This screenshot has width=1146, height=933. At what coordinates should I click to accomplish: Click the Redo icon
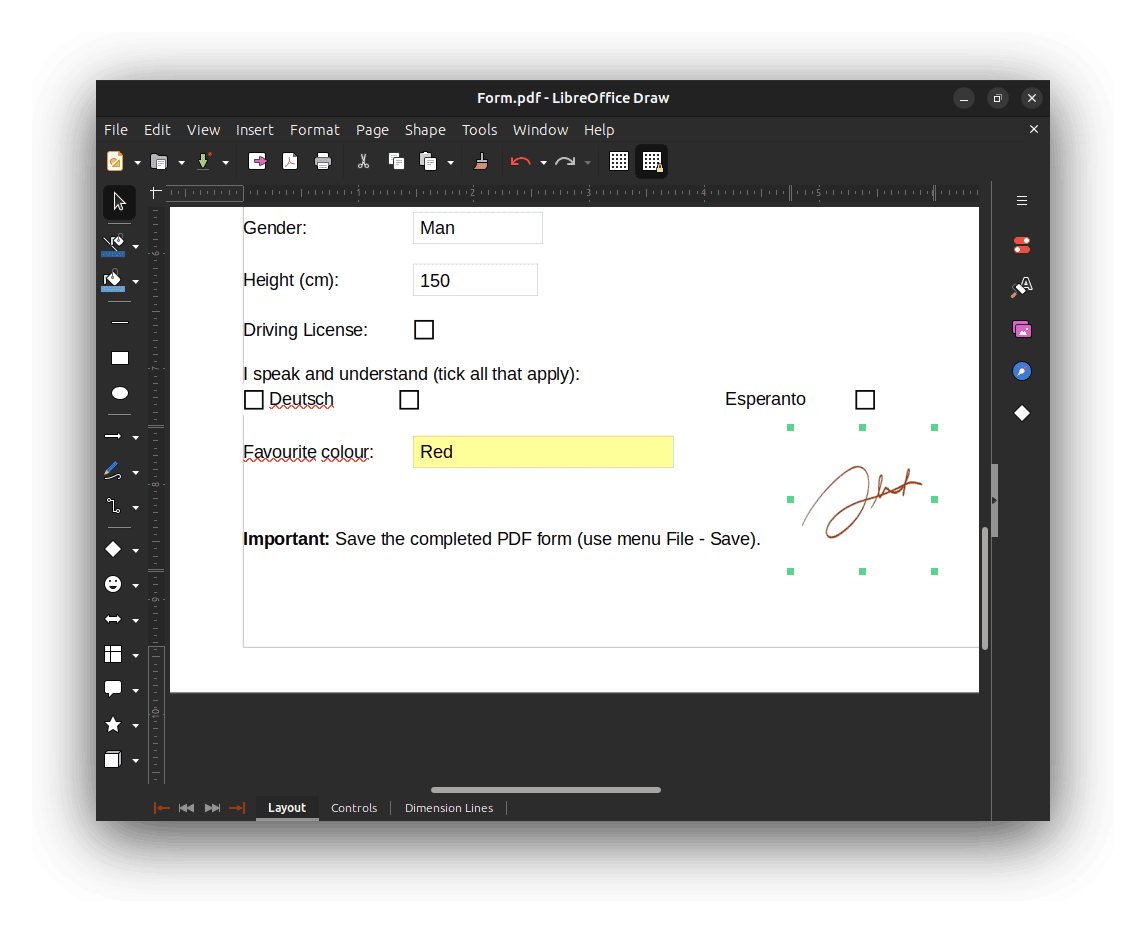pyautogui.click(x=565, y=161)
